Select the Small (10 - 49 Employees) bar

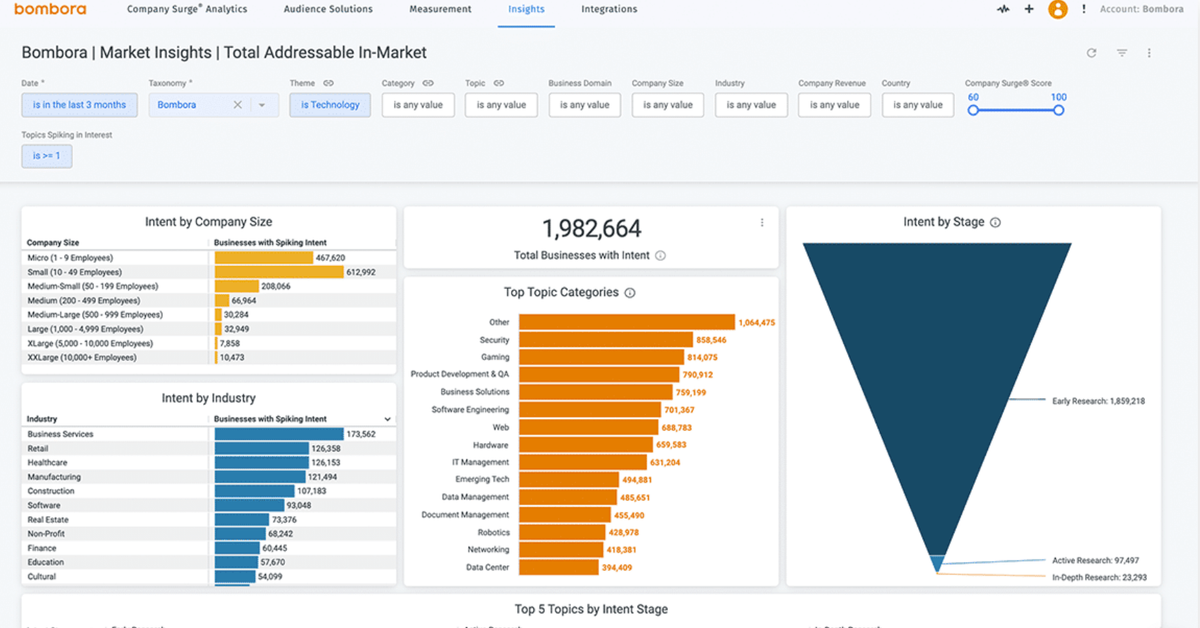(279, 272)
